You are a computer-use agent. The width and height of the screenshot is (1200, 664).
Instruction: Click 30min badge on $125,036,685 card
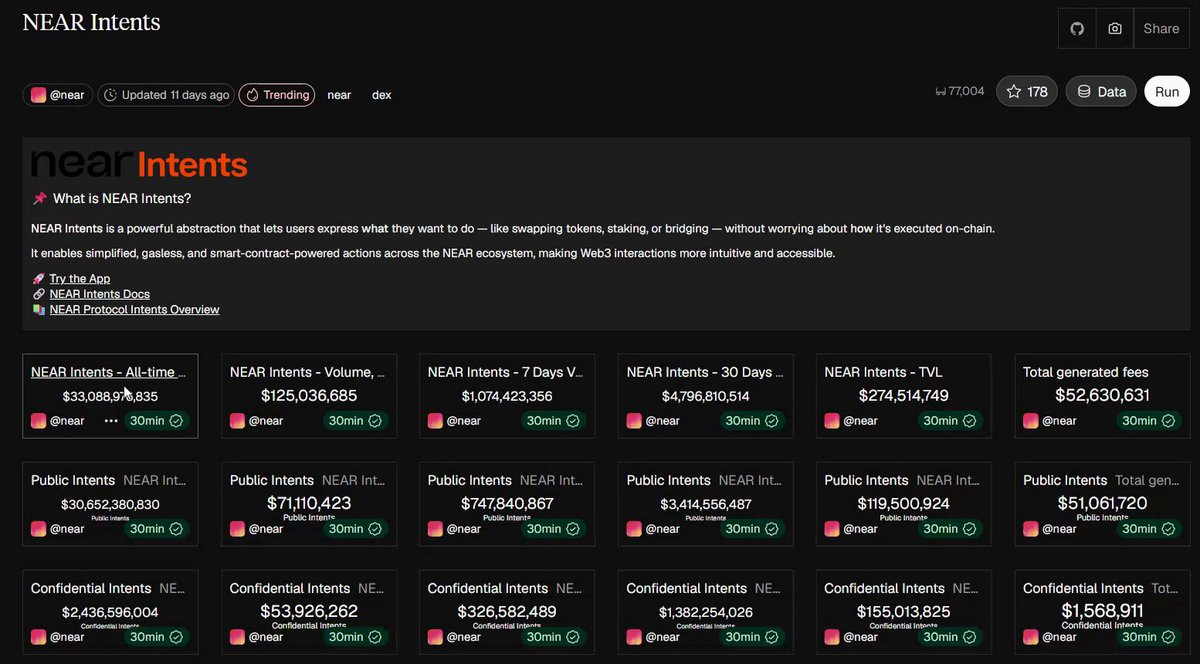tap(354, 421)
